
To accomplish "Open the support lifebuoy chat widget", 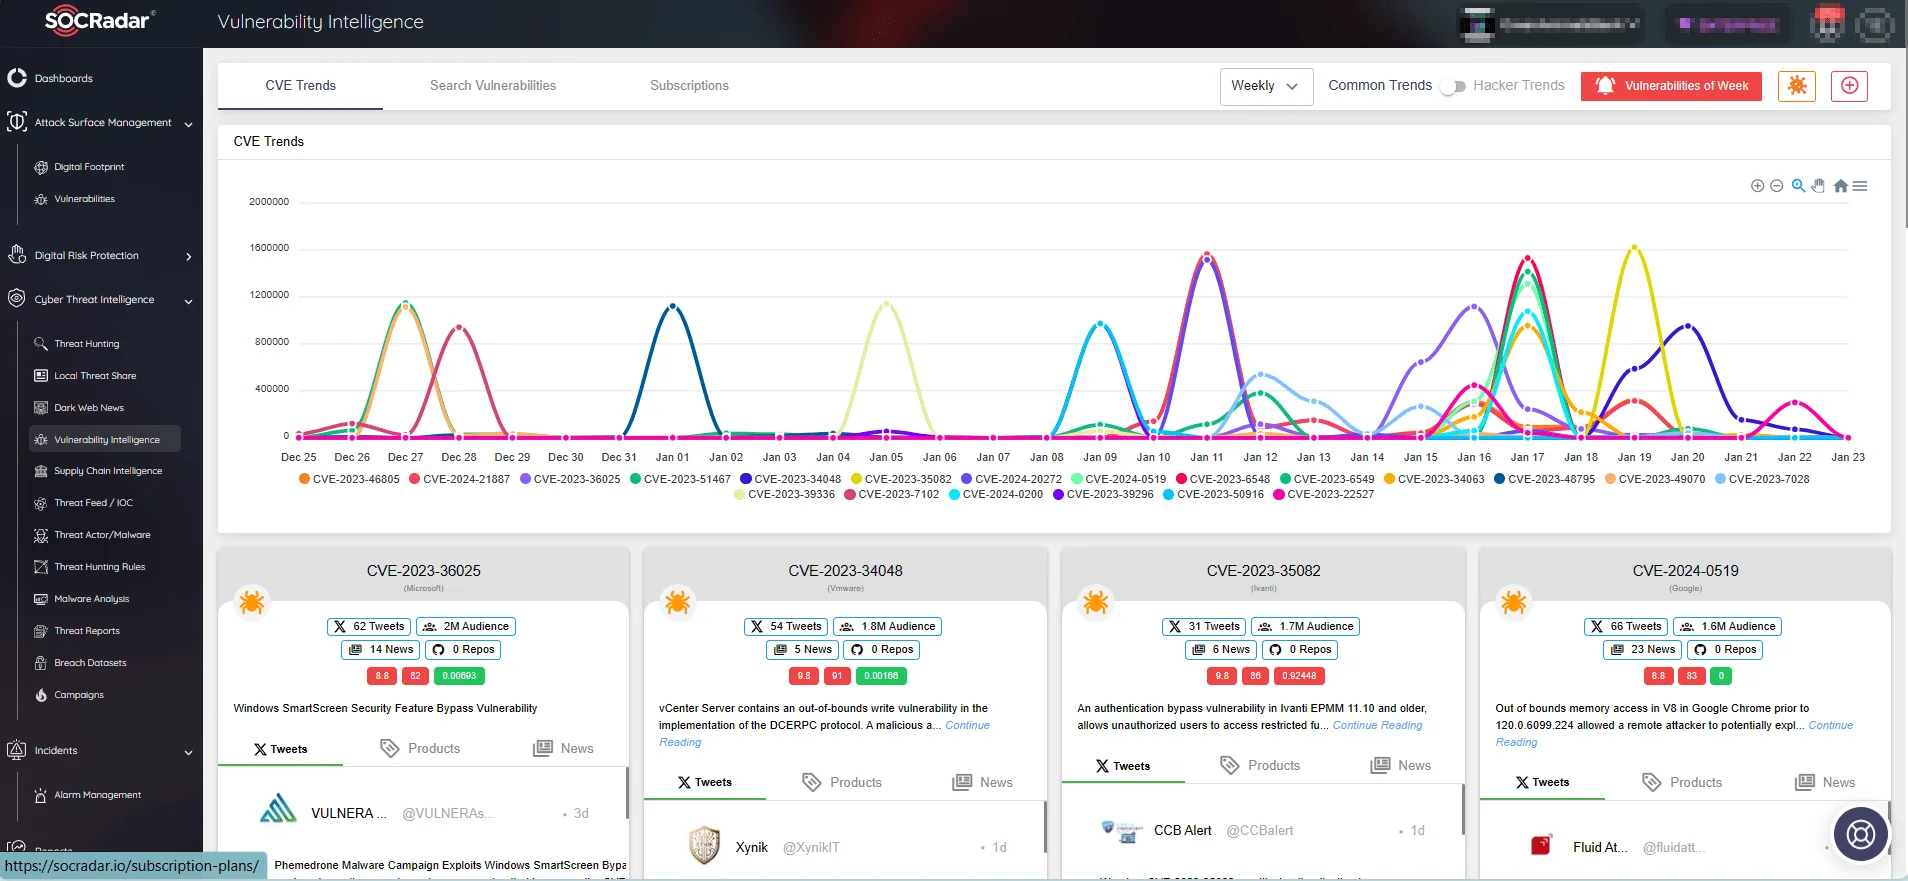I will coord(1861,833).
